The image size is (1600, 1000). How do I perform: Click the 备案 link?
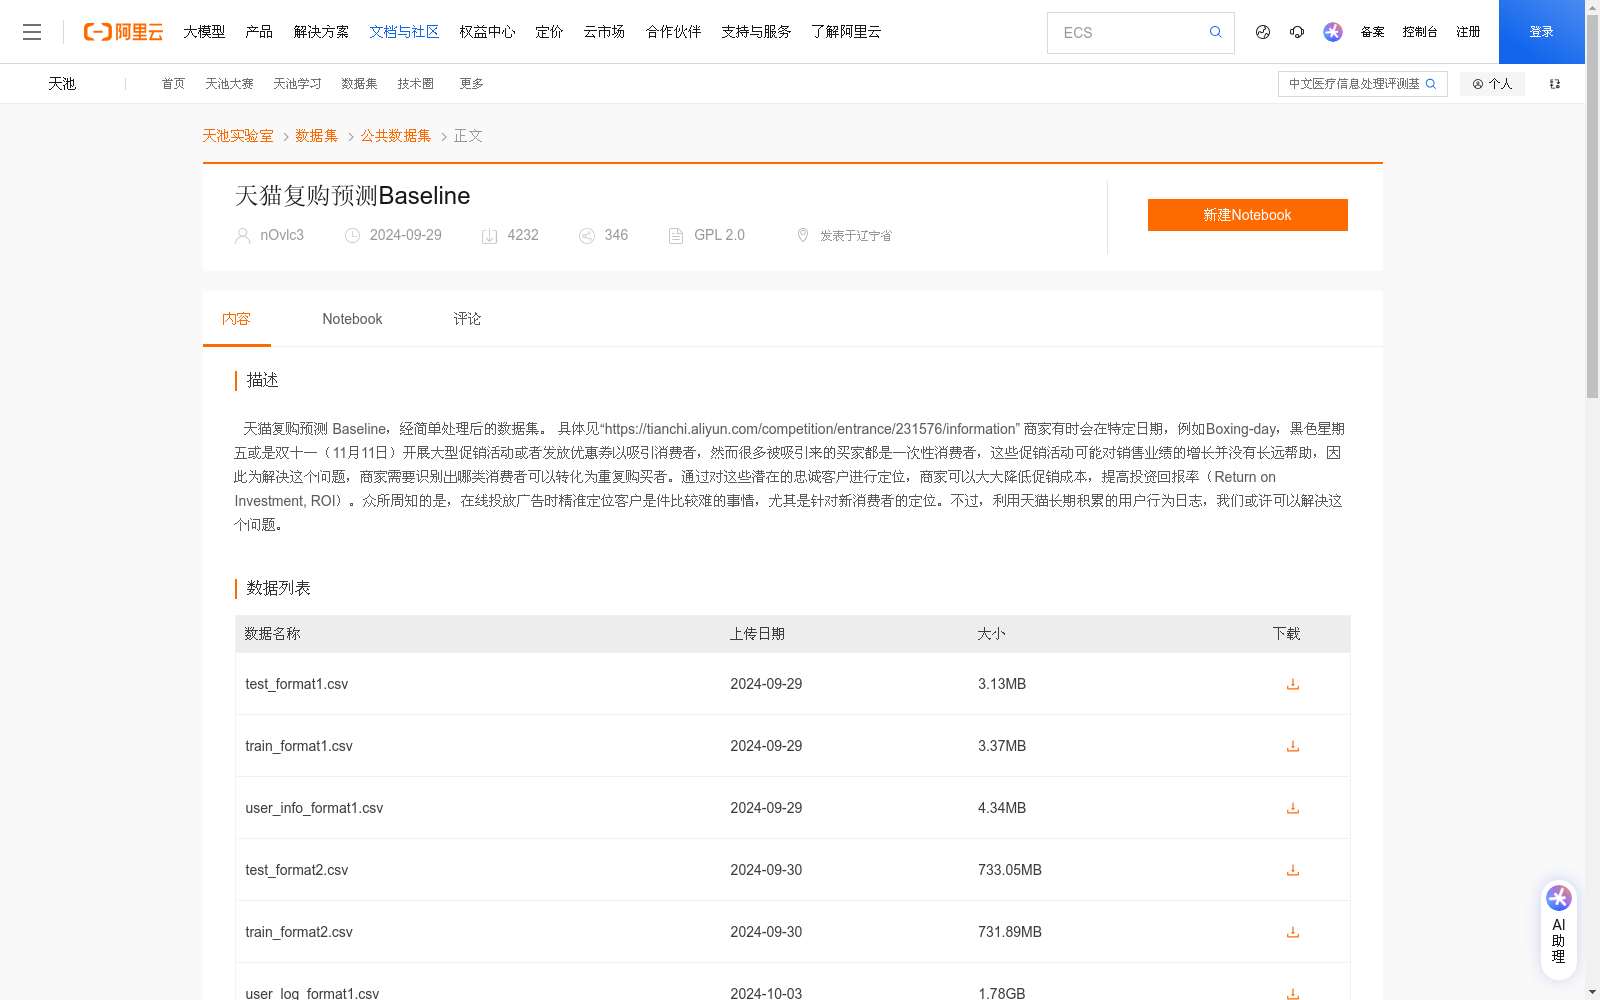[x=1372, y=32]
